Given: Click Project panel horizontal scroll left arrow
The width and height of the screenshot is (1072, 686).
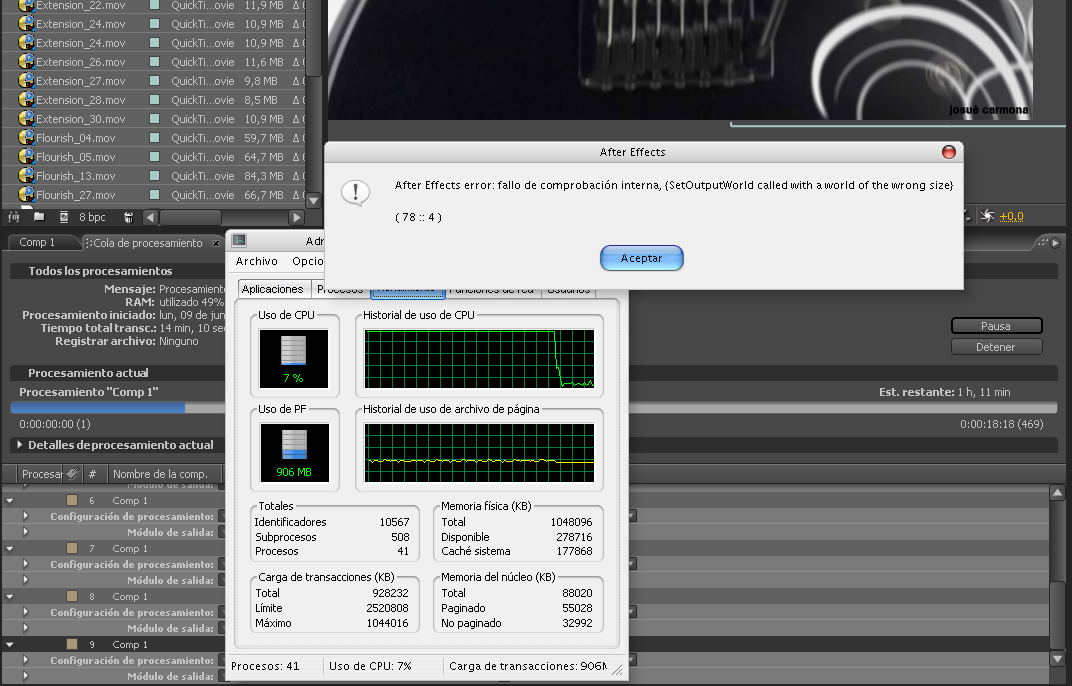Looking at the screenshot, I should [x=150, y=217].
